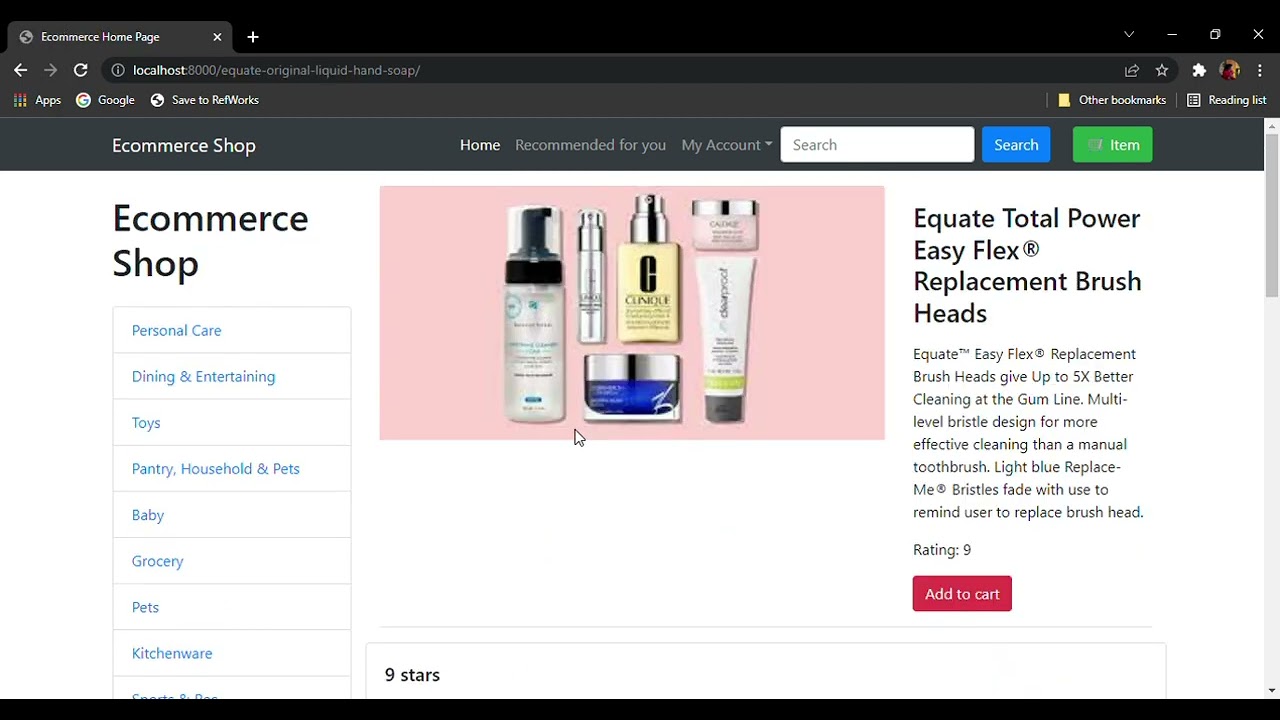1280x720 pixels.
Task: Focus the Search input field
Action: tap(877, 145)
